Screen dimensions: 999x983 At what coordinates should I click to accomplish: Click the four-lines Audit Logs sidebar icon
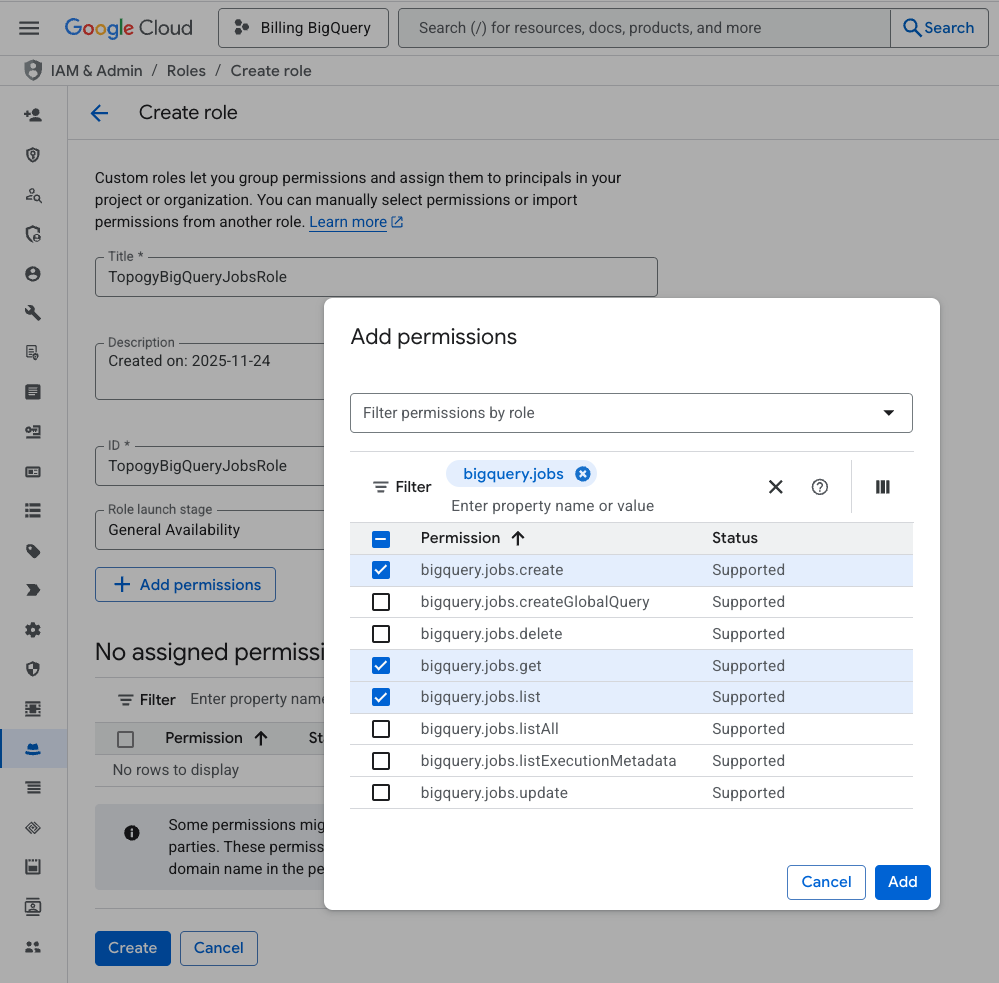(32, 788)
